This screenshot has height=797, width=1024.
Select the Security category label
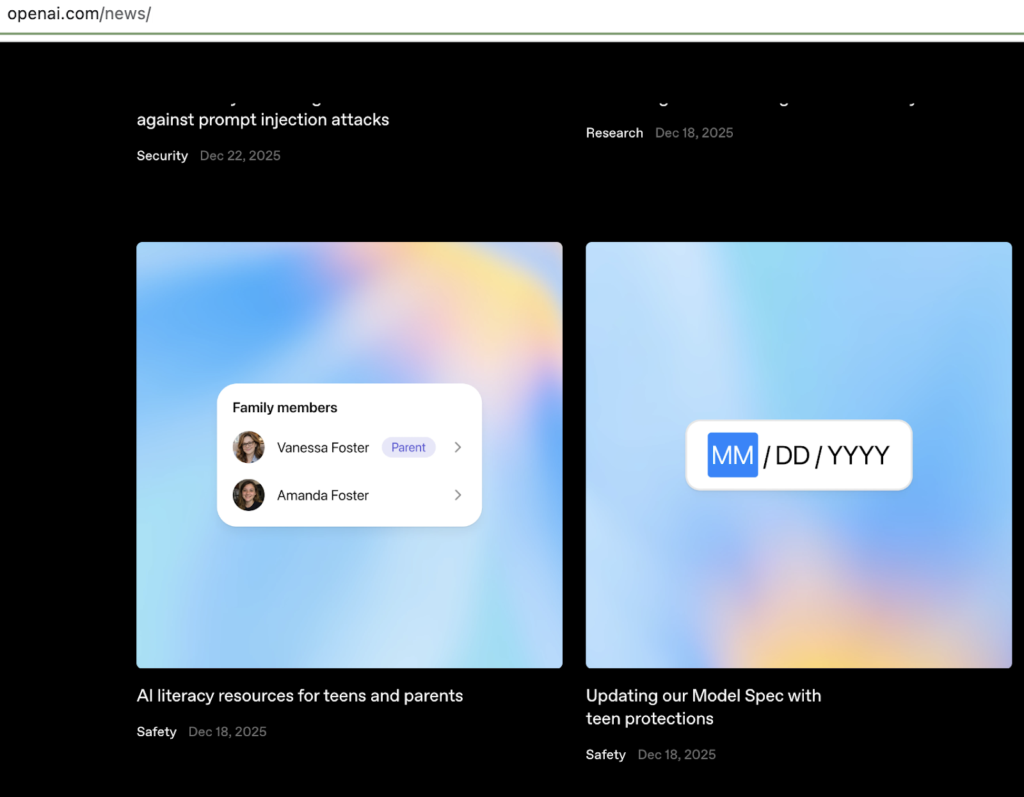coord(162,155)
